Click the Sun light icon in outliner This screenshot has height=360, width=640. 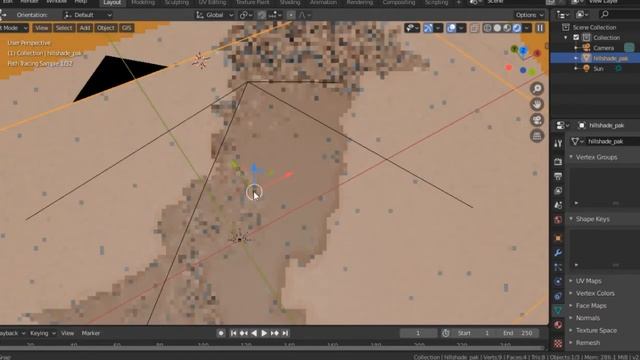pos(587,69)
